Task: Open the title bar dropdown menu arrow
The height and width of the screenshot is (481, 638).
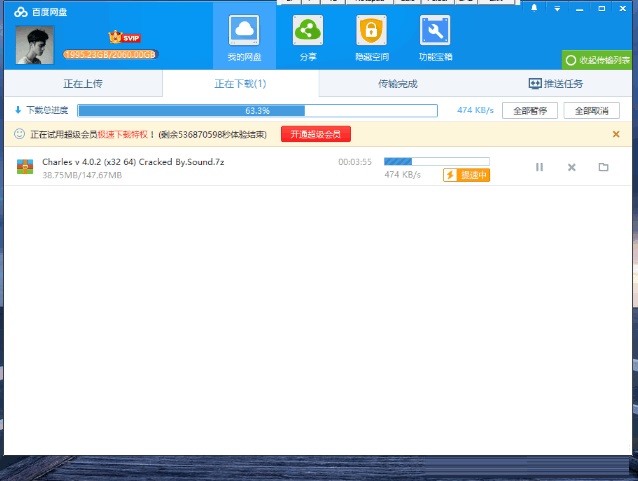Action: 557,9
